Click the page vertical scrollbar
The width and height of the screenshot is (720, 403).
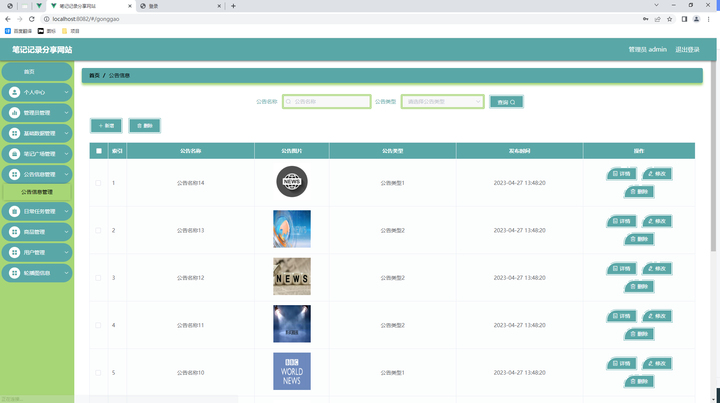(713, 156)
